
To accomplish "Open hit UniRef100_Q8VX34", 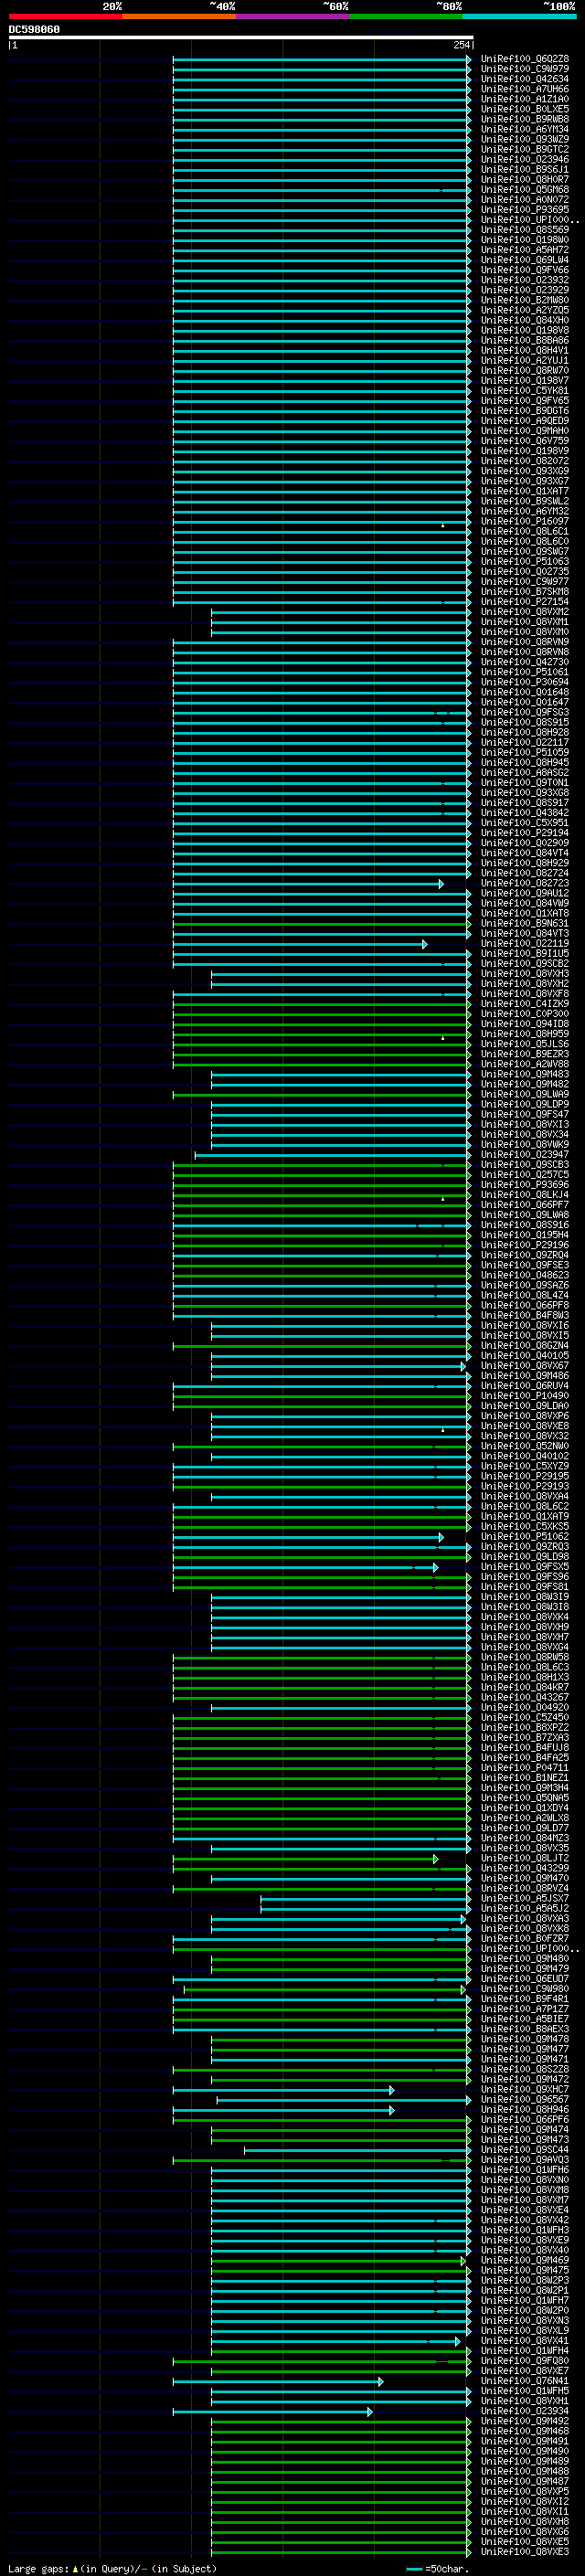I will [x=525, y=1134].
